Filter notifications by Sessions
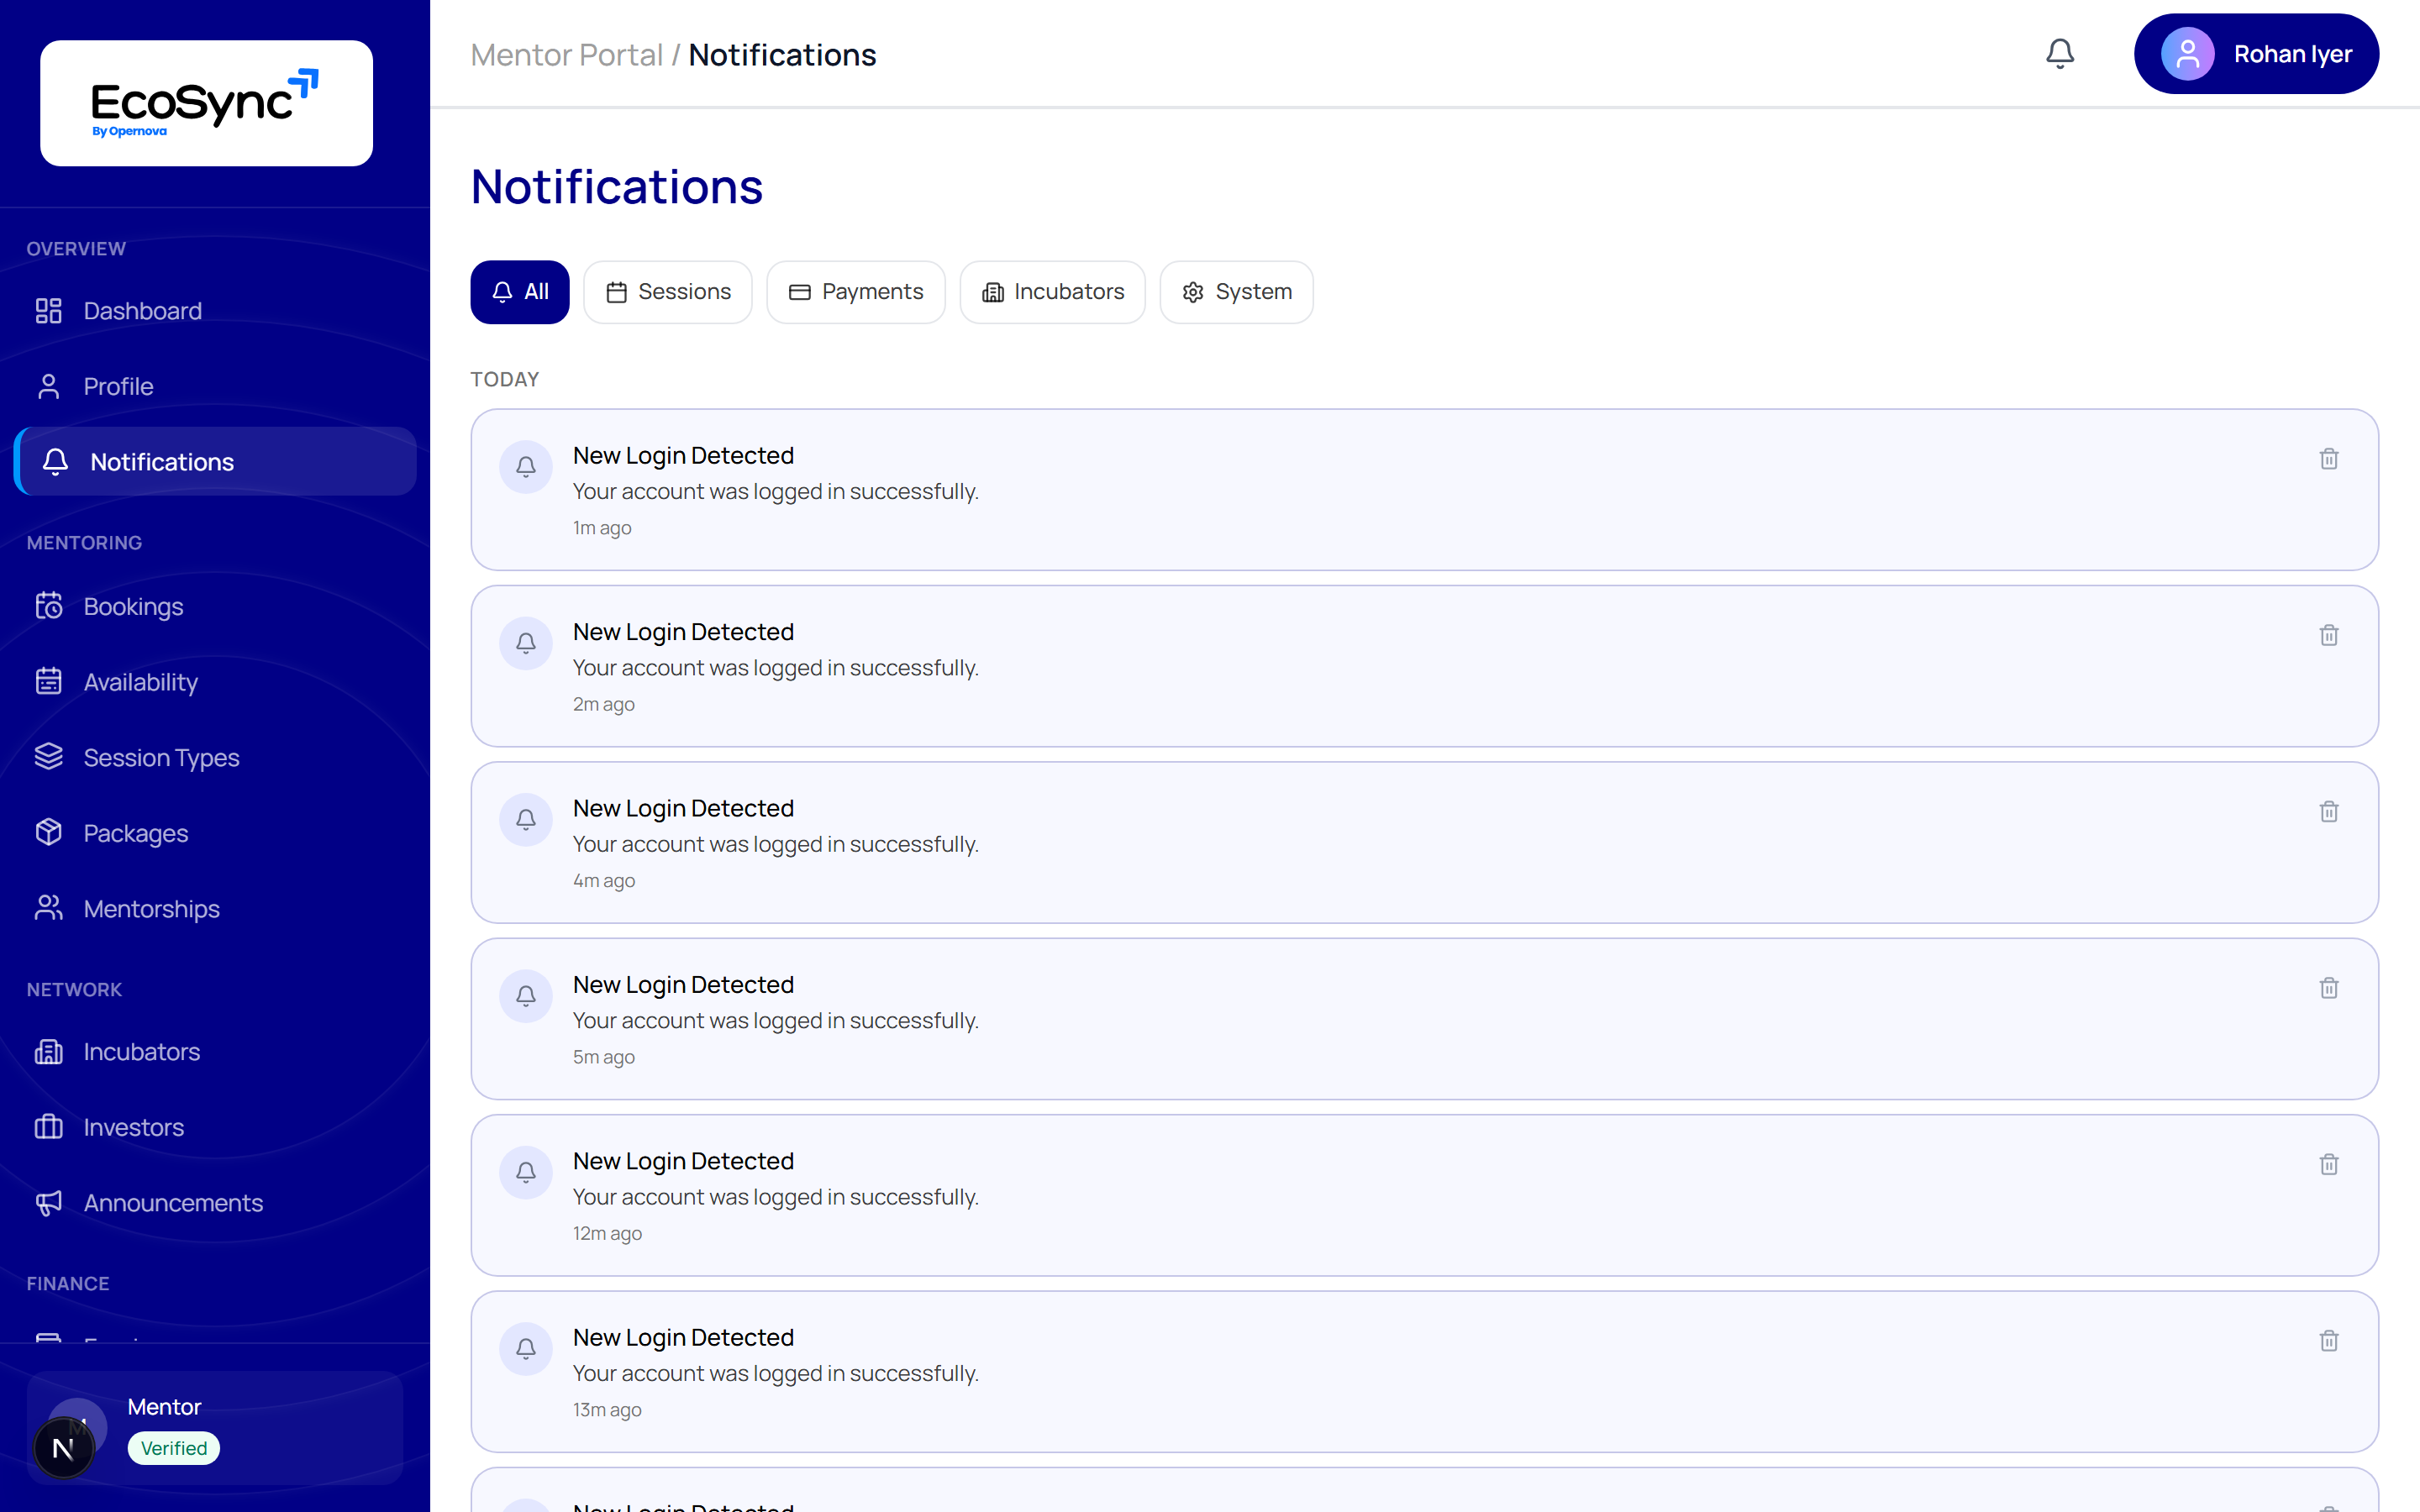 pos(668,292)
